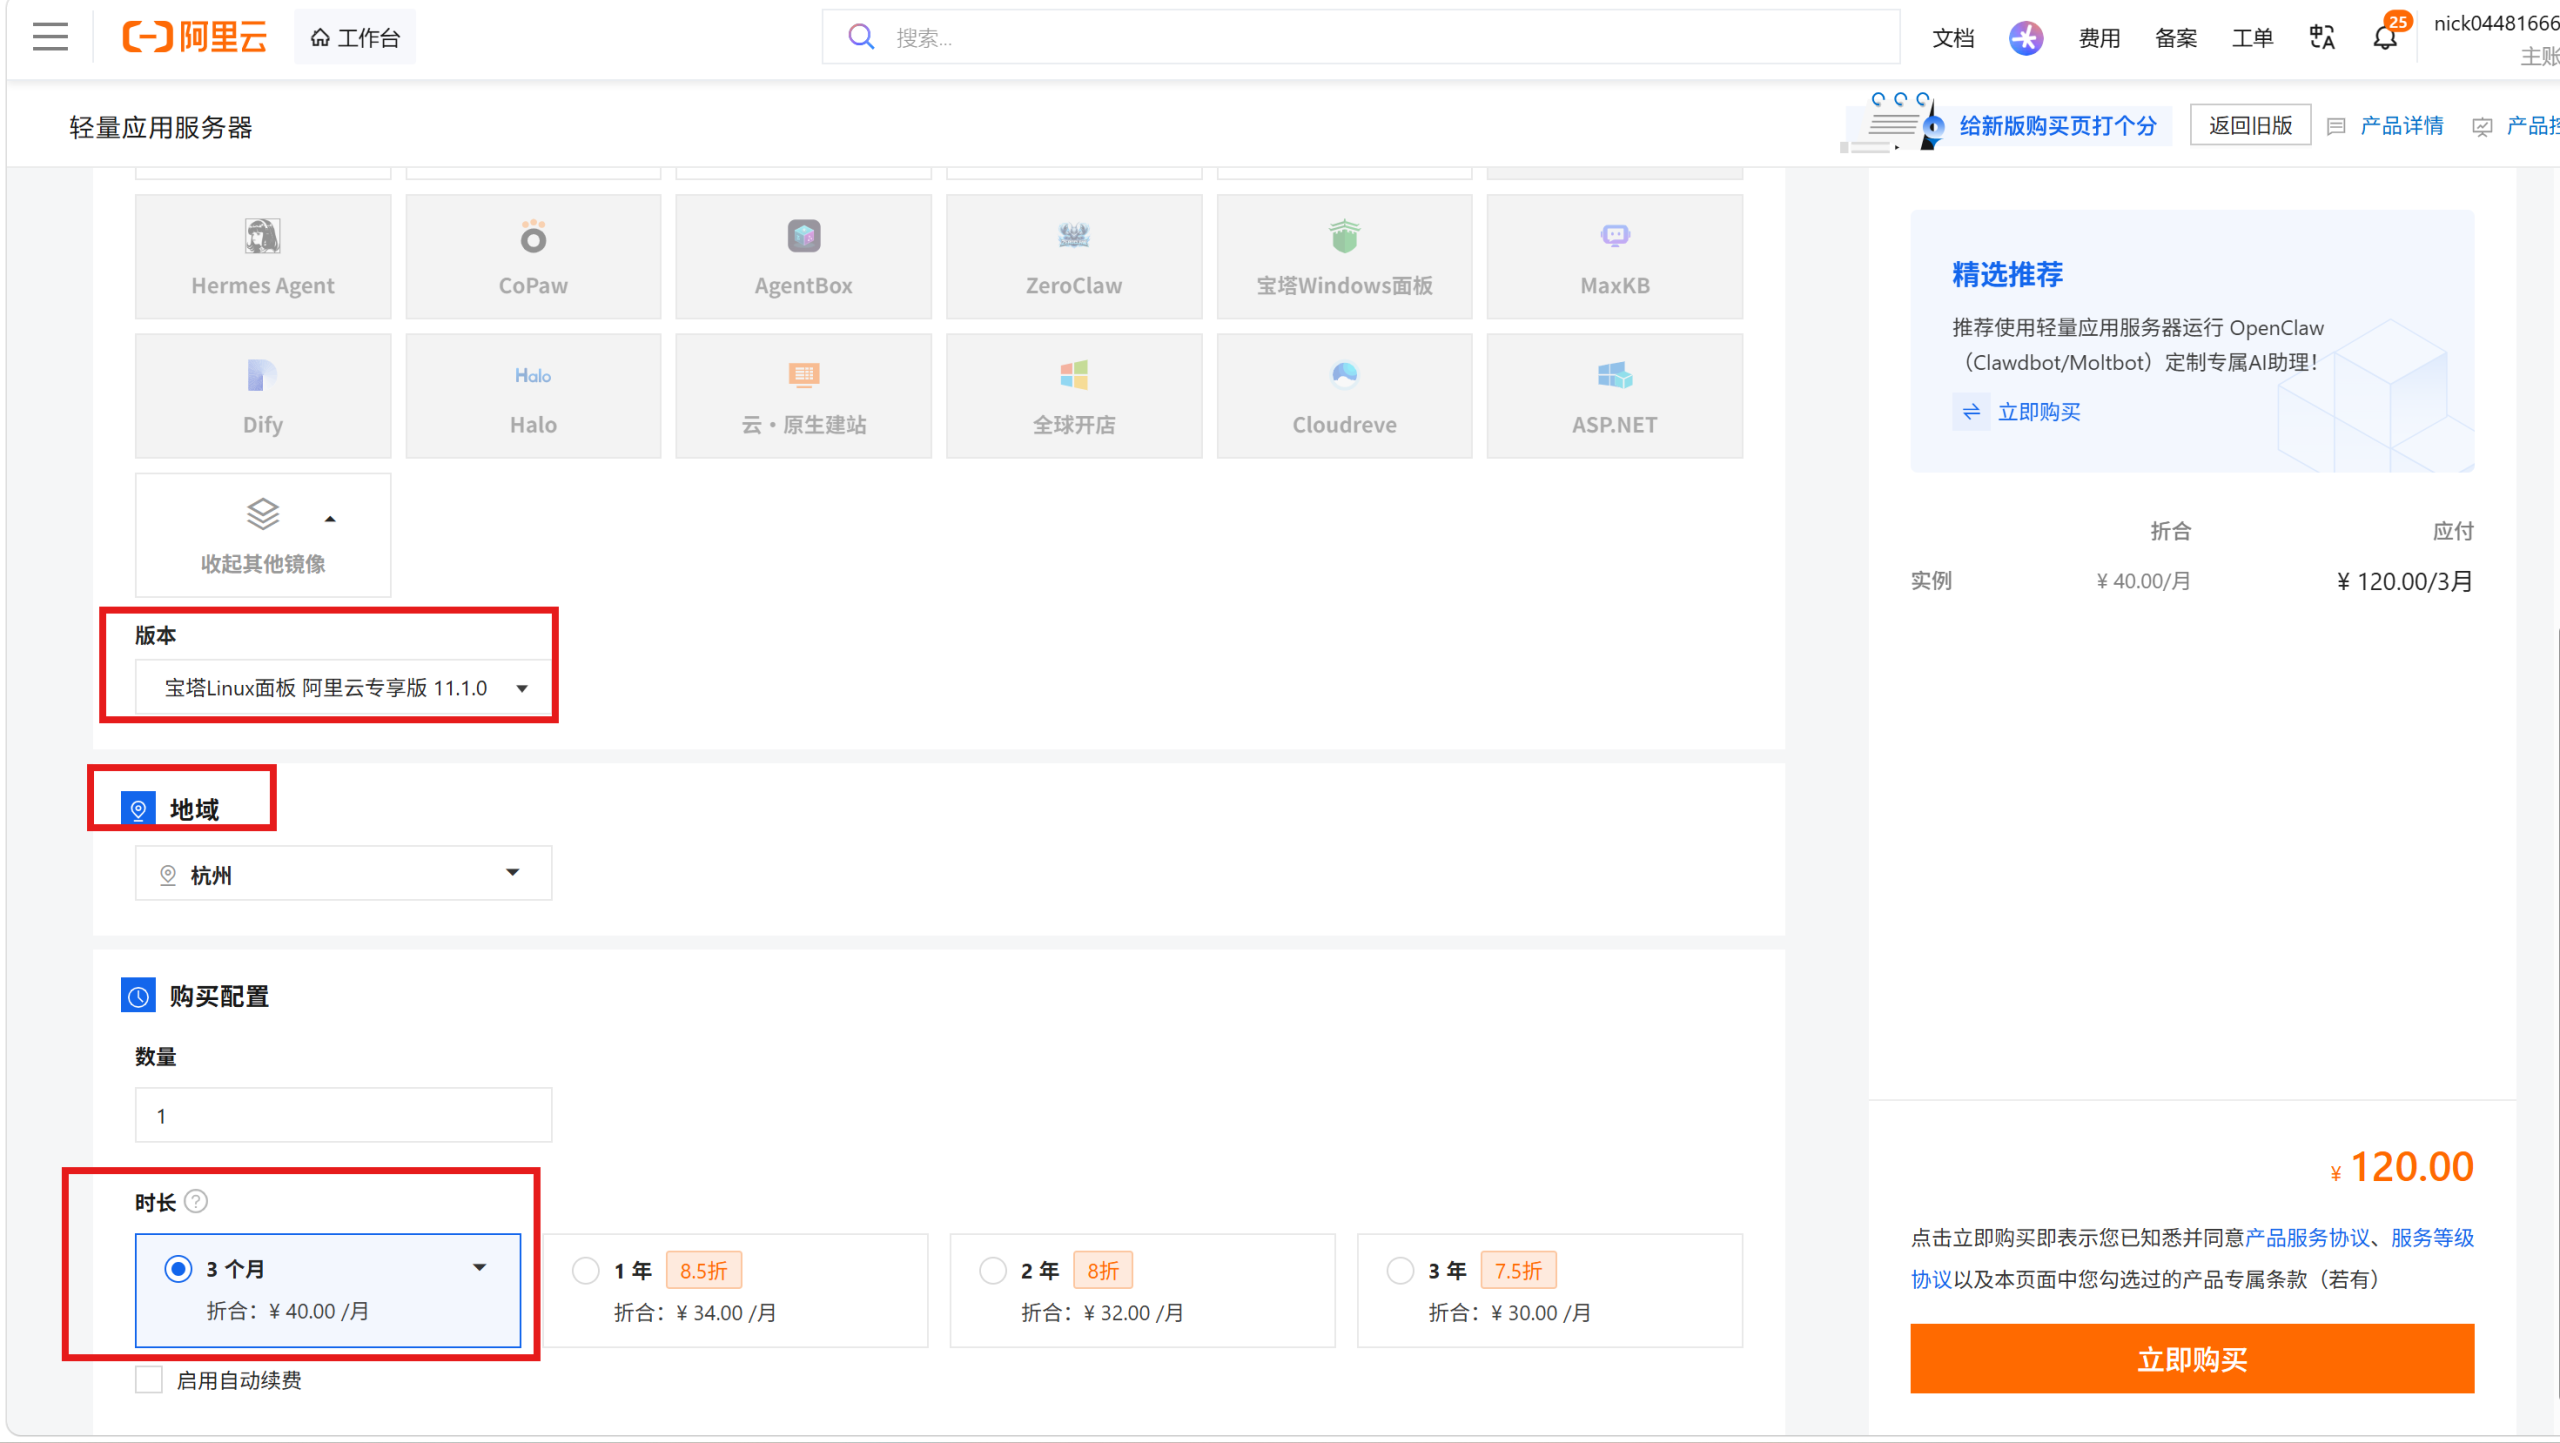Image resolution: width=2560 pixels, height=1443 pixels.
Task: Select the 3 年 duration option
Action: click(1550, 1290)
